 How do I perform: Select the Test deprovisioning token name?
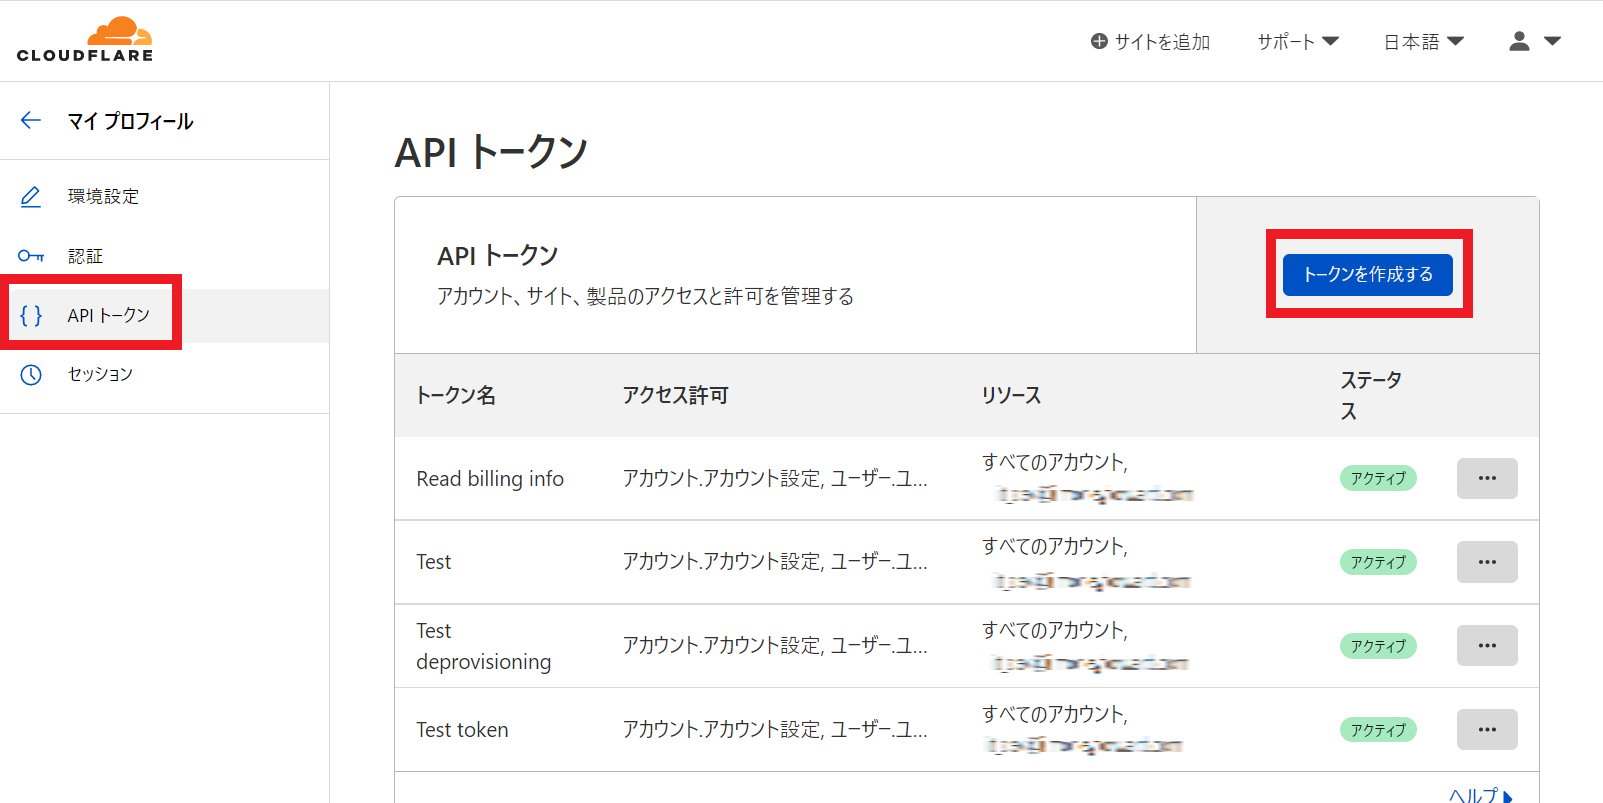coord(484,646)
